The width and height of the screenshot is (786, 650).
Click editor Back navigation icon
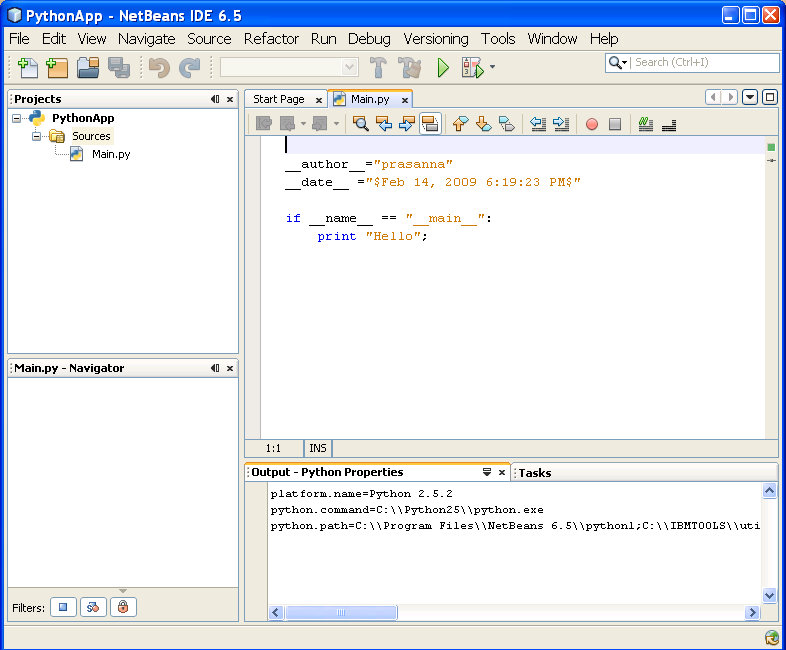tap(287, 123)
